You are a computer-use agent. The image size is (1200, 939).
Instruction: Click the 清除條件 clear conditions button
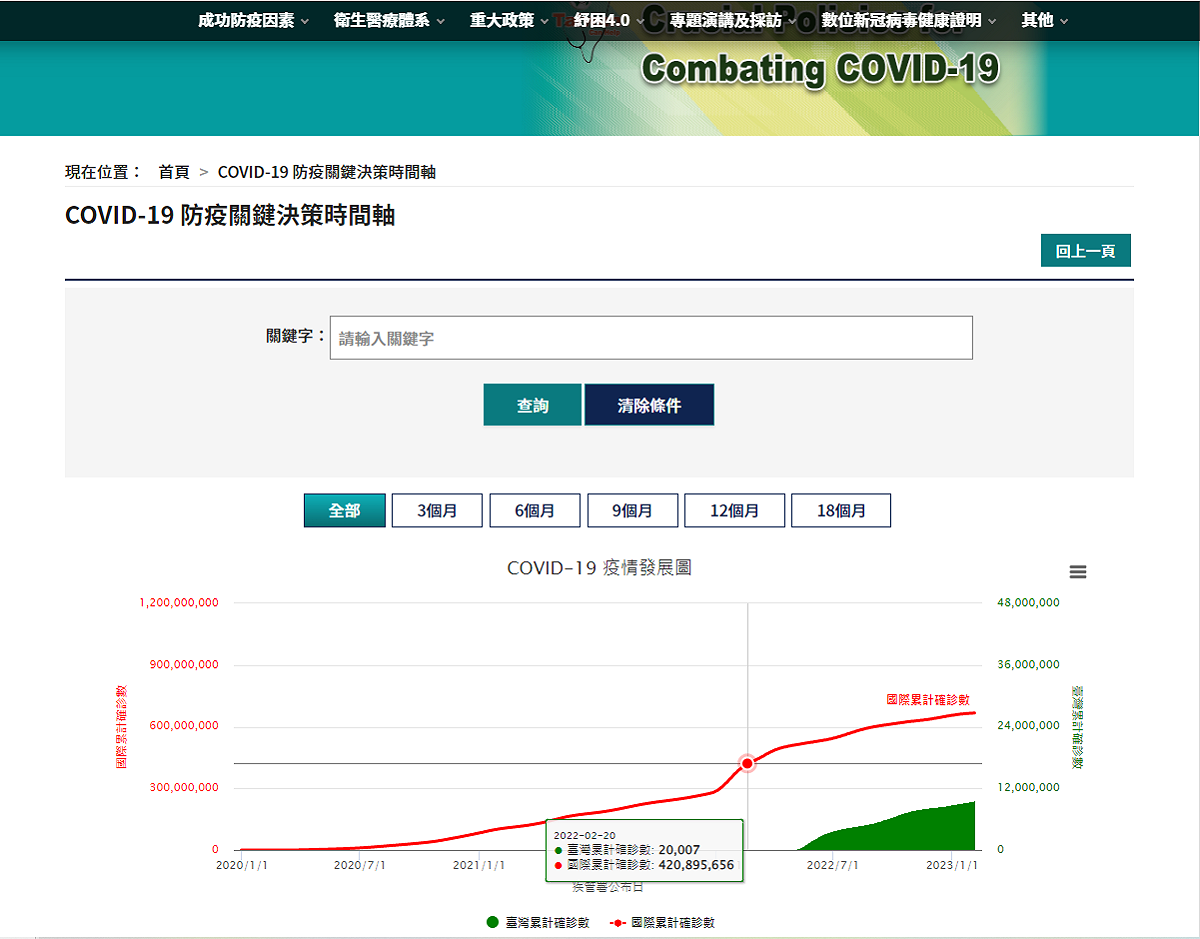click(x=649, y=405)
